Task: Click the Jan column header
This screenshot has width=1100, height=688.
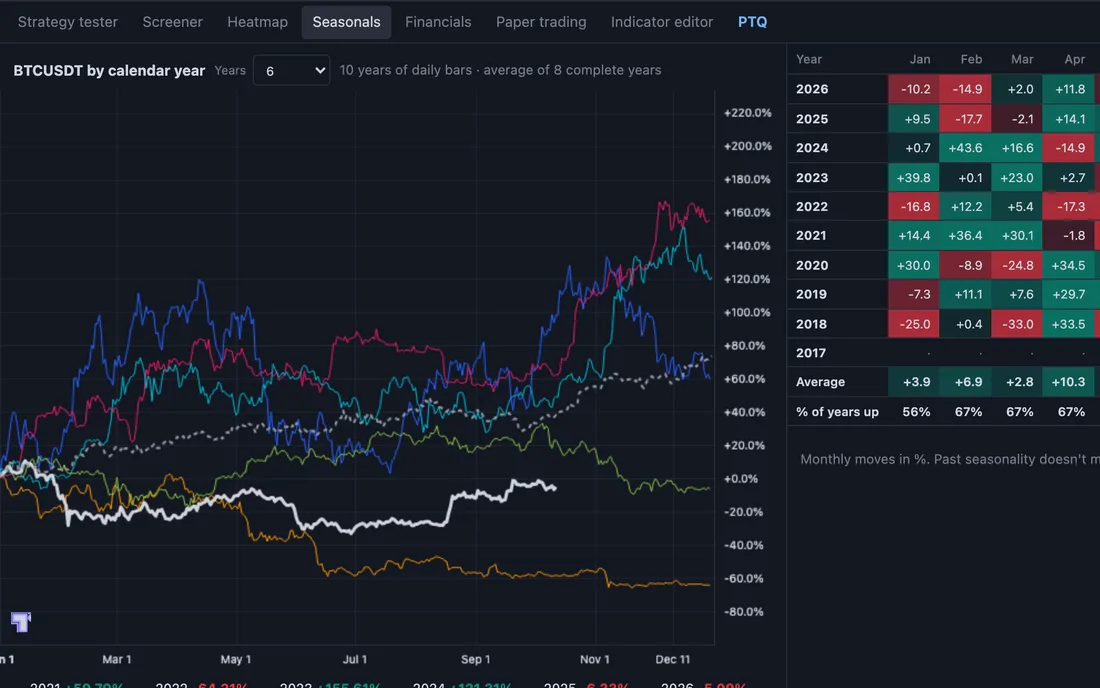Action: (920, 60)
